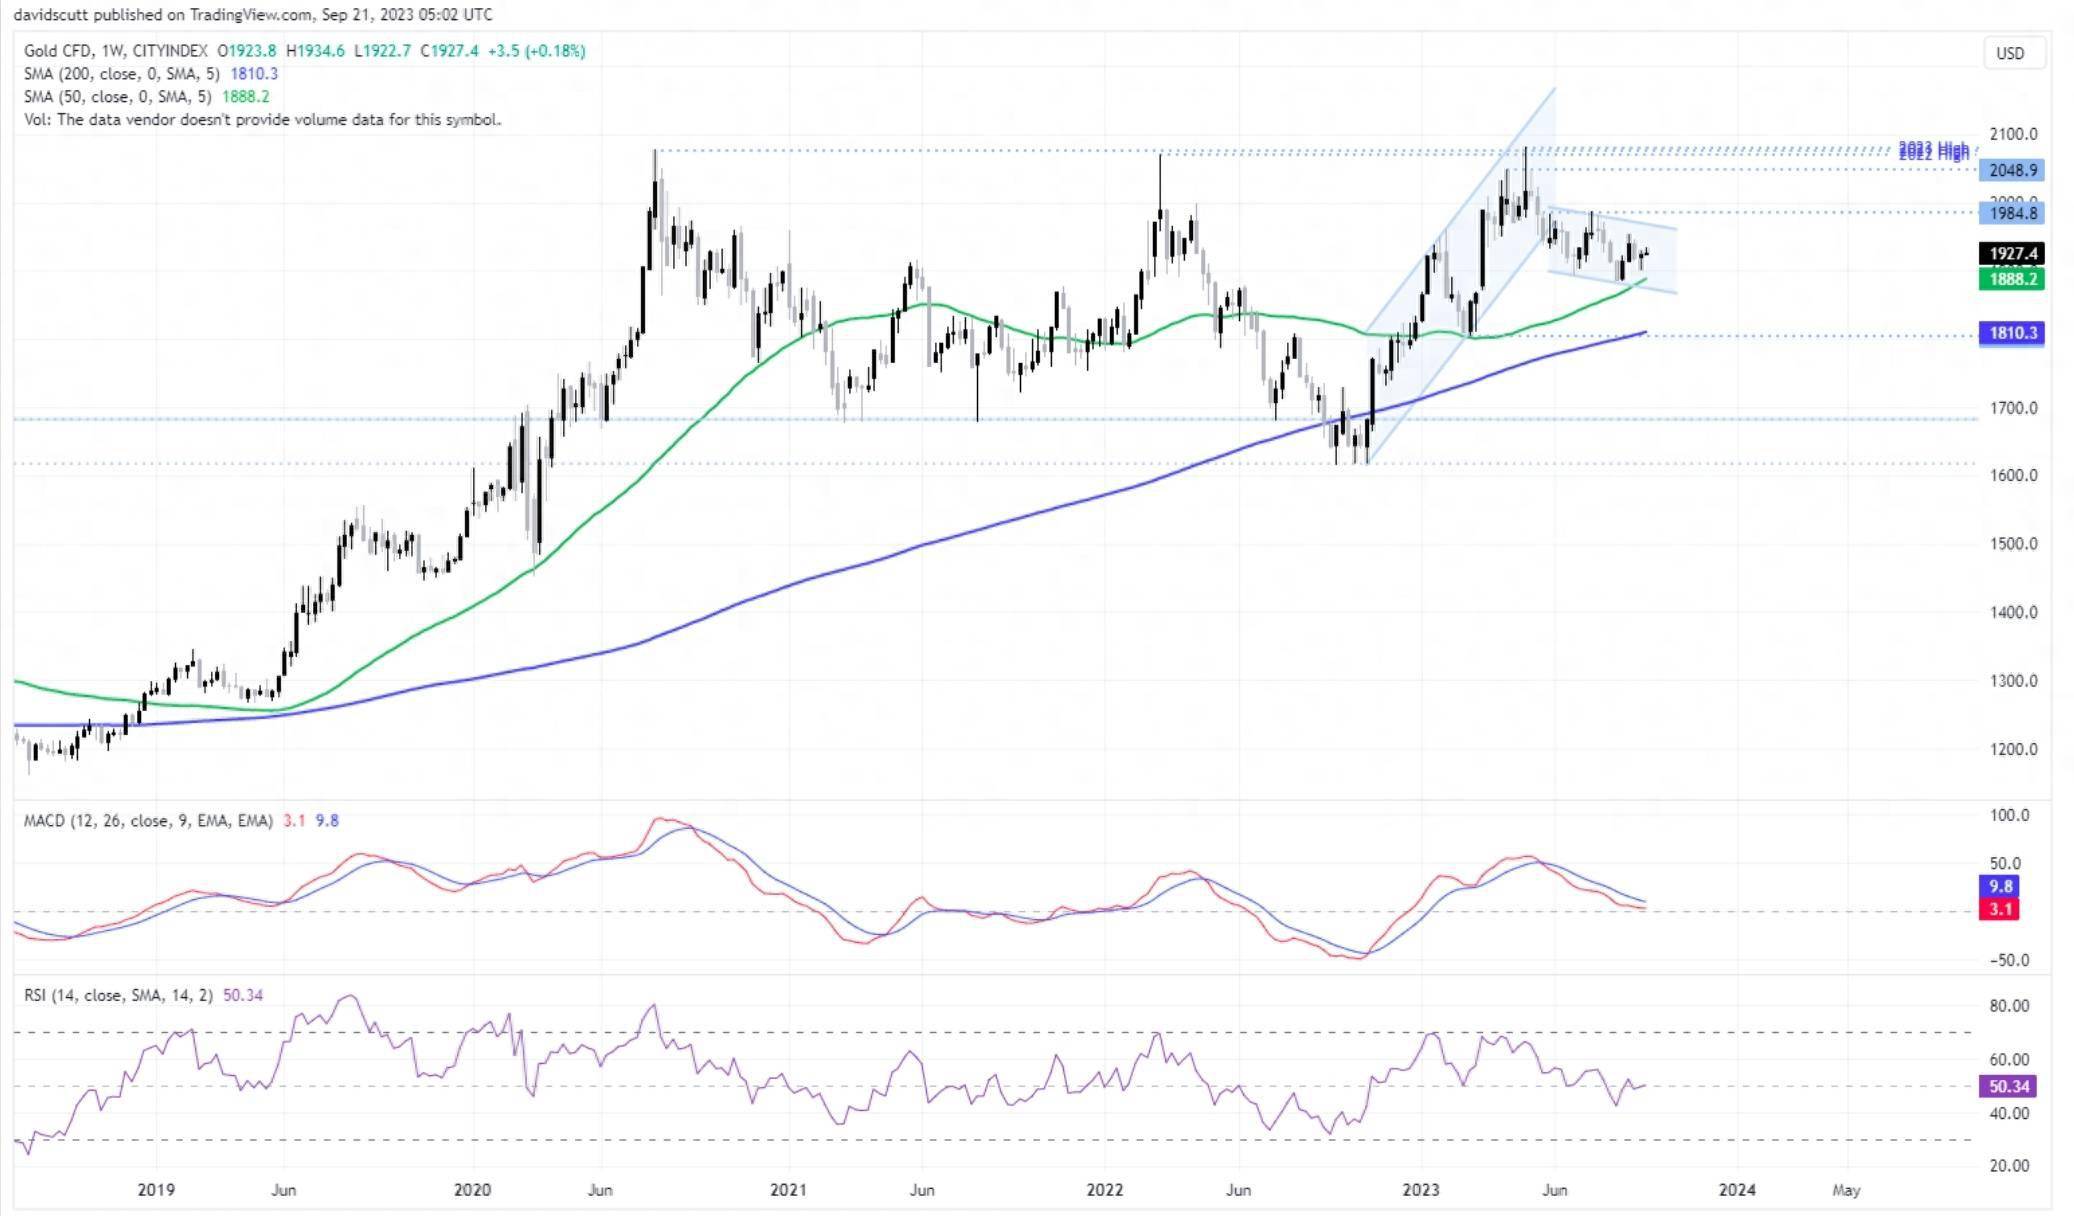Click the red 3.1 MACD signal tag
This screenshot has width=2074, height=1216.
point(2000,909)
